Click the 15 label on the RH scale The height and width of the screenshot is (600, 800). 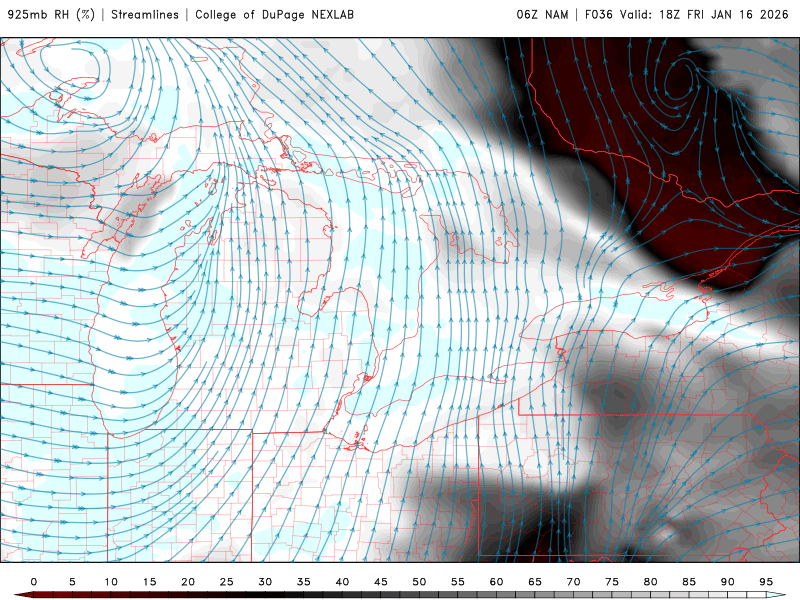pos(149,582)
